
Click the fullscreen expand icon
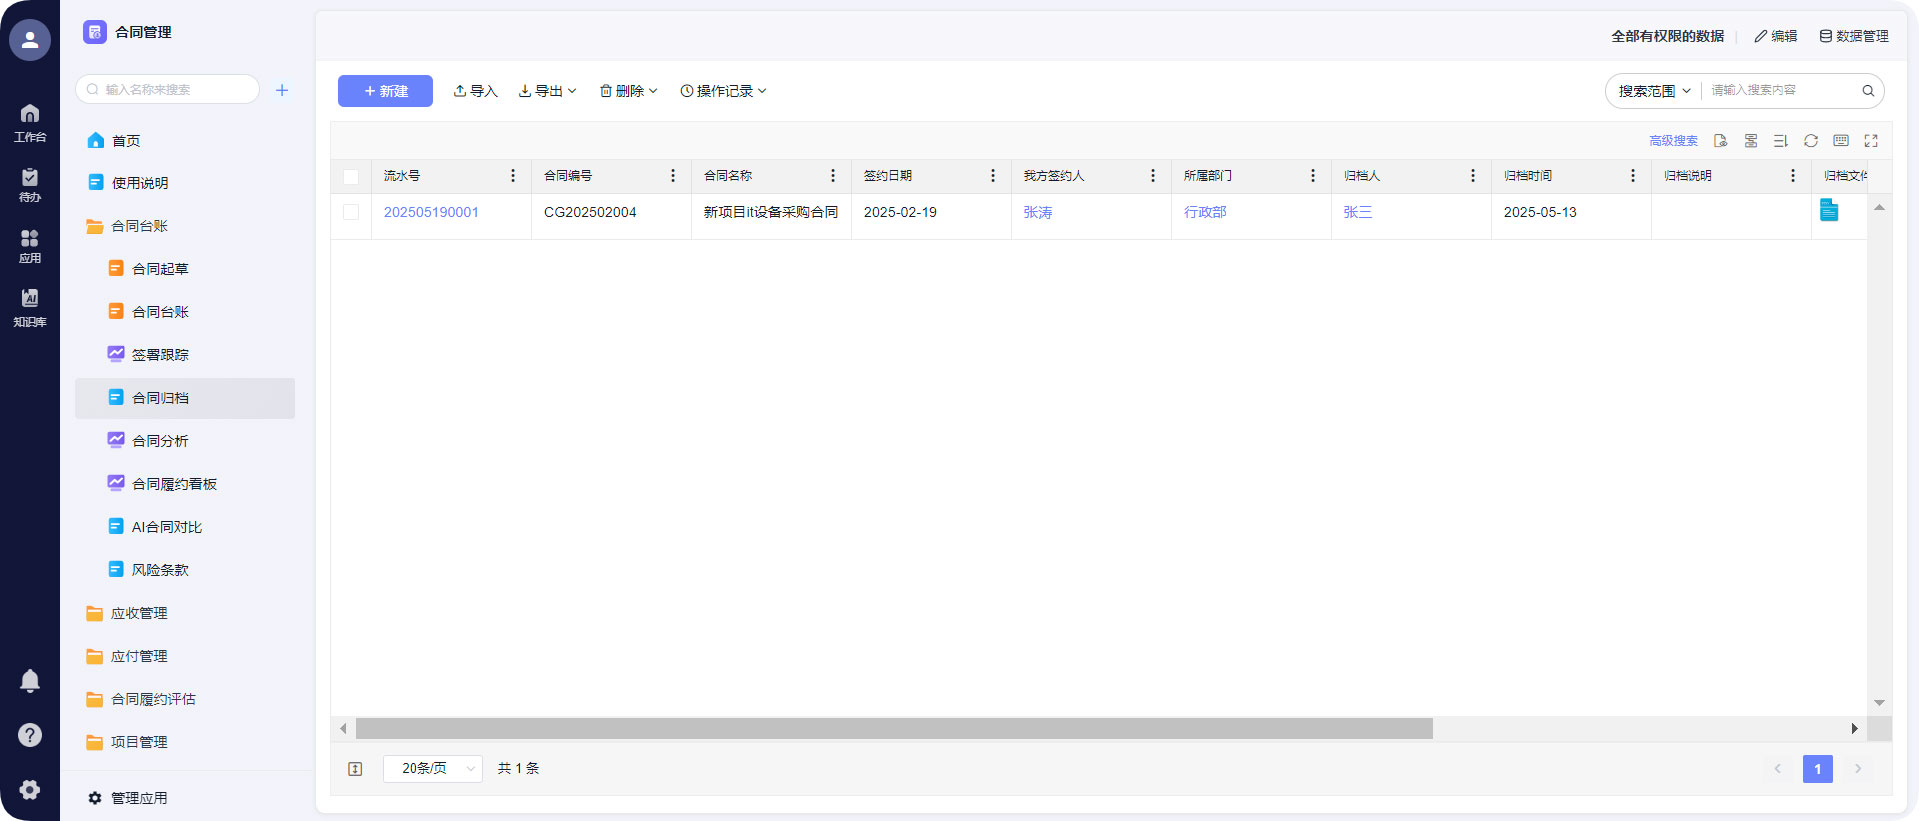1870,141
